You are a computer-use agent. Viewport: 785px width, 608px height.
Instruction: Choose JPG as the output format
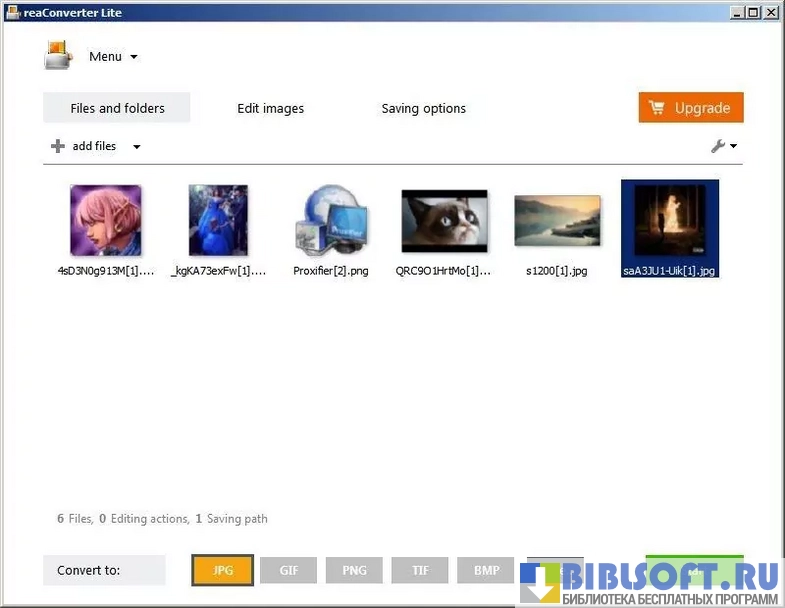click(x=223, y=570)
